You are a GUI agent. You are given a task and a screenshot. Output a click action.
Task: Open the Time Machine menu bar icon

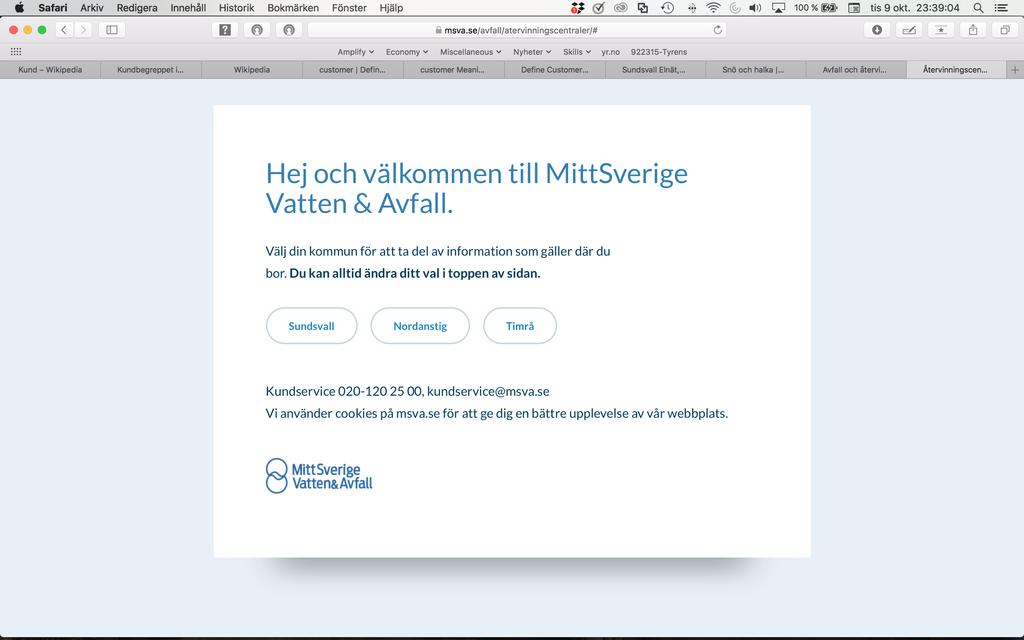667,8
